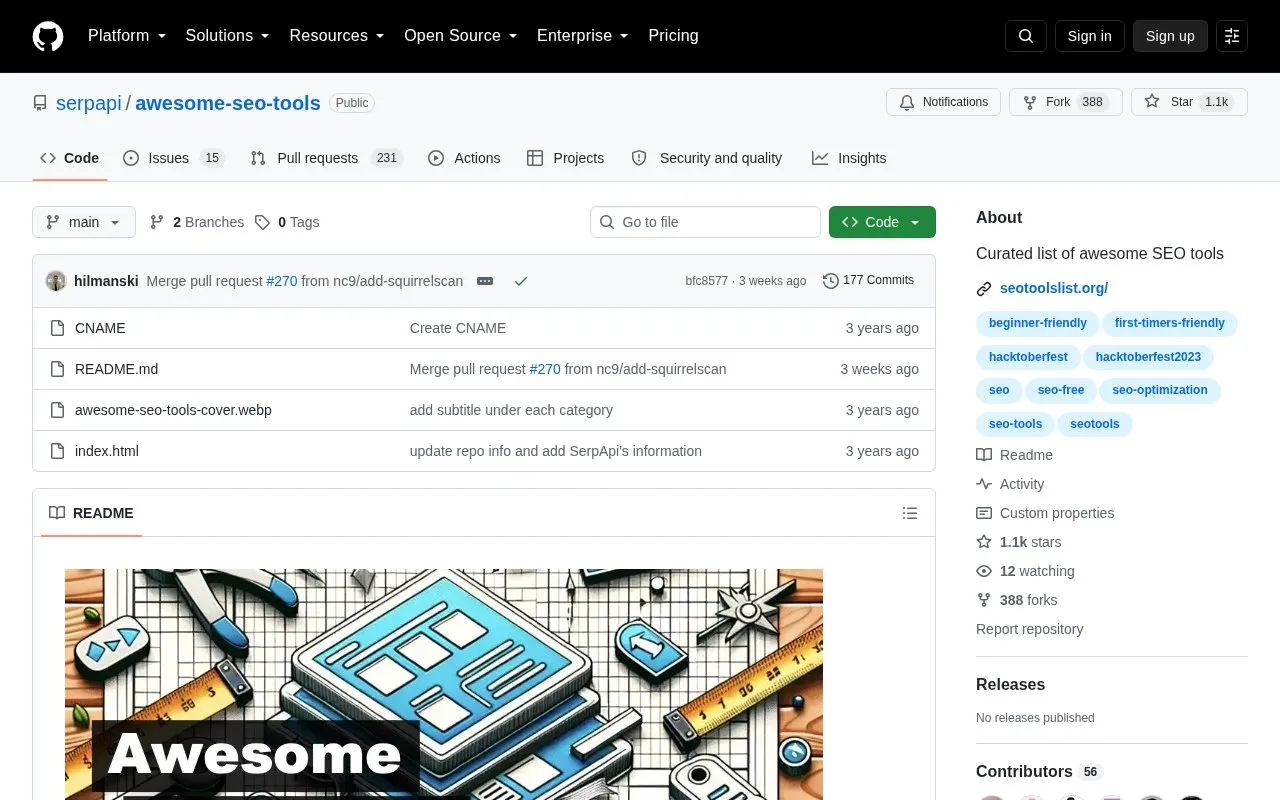
Task: Expand the Platform menu
Action: (127, 36)
